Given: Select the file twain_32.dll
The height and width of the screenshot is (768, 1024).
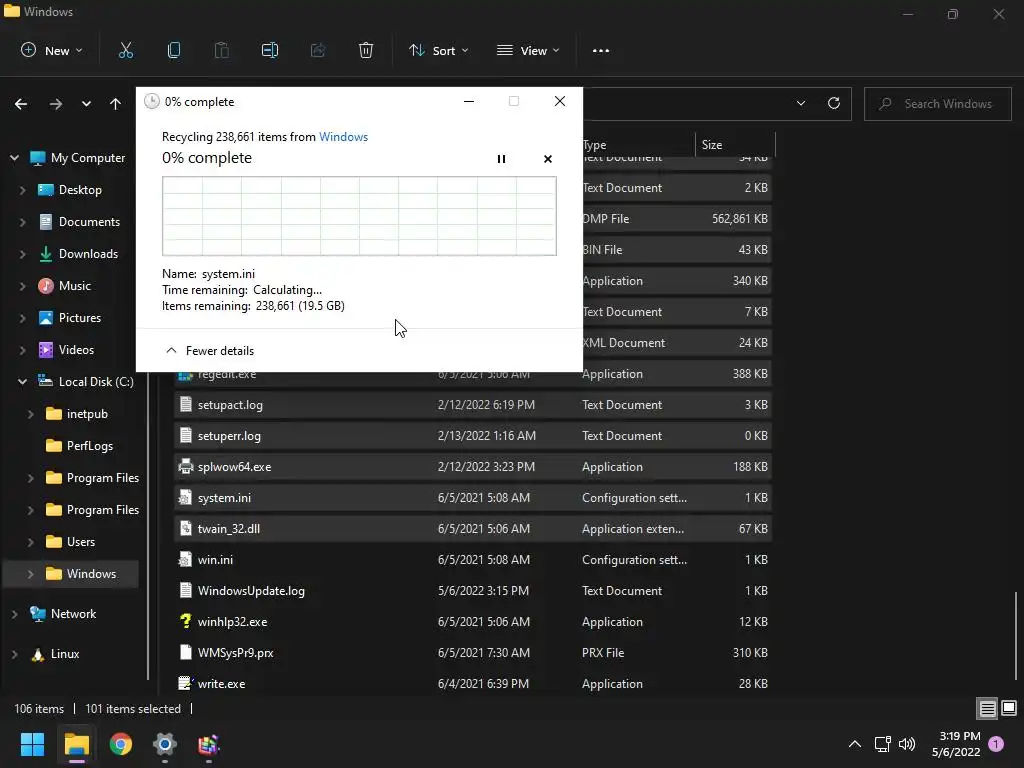Looking at the screenshot, I should [x=473, y=528].
